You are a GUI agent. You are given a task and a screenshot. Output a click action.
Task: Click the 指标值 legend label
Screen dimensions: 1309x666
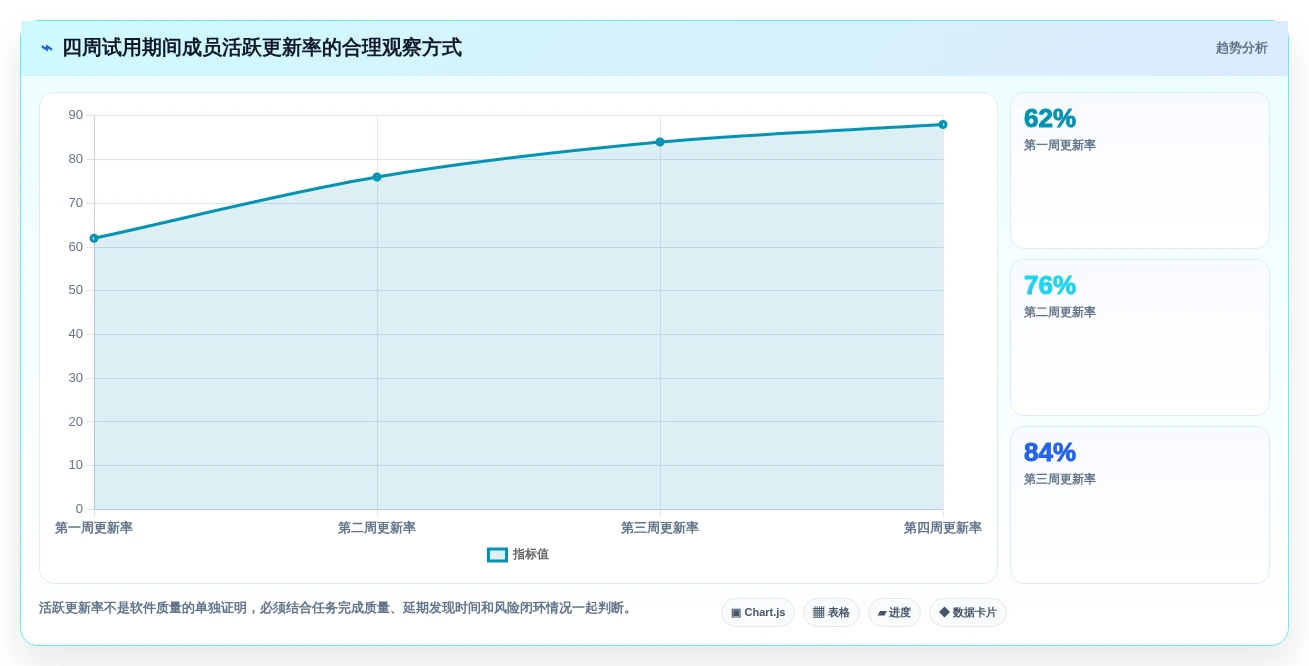tap(530, 555)
